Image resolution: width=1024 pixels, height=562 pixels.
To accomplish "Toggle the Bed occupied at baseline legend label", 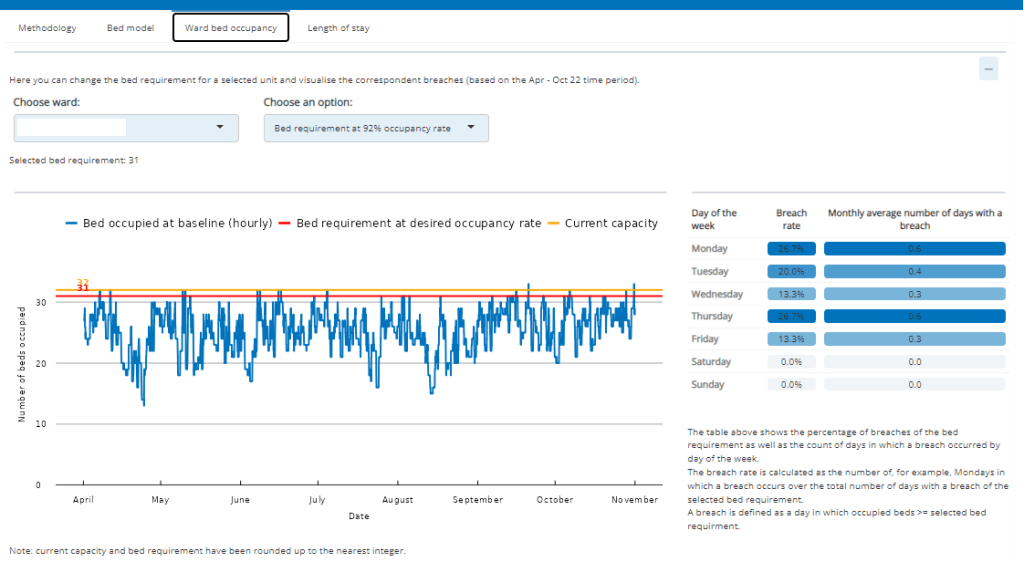I will pyautogui.click(x=177, y=223).
